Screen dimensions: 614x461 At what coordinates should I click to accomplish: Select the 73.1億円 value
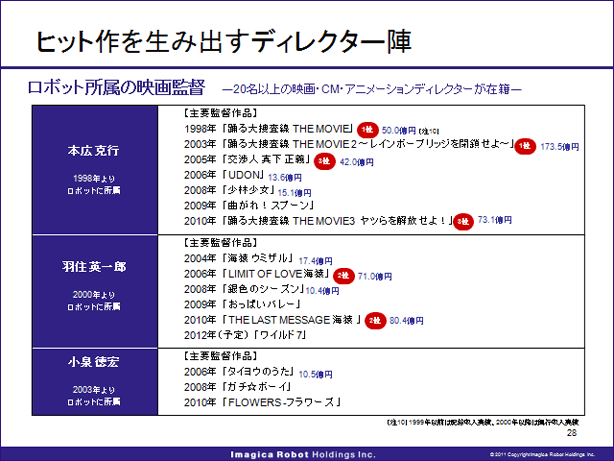(495, 220)
